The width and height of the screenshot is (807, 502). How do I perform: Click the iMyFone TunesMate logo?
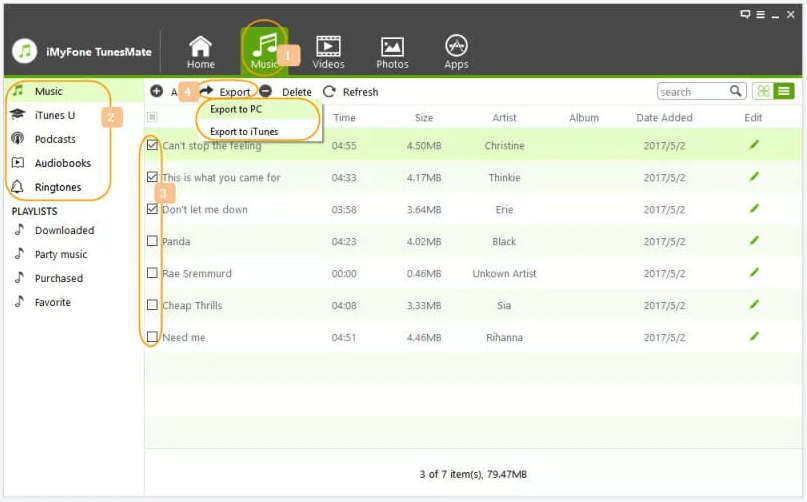[24, 51]
